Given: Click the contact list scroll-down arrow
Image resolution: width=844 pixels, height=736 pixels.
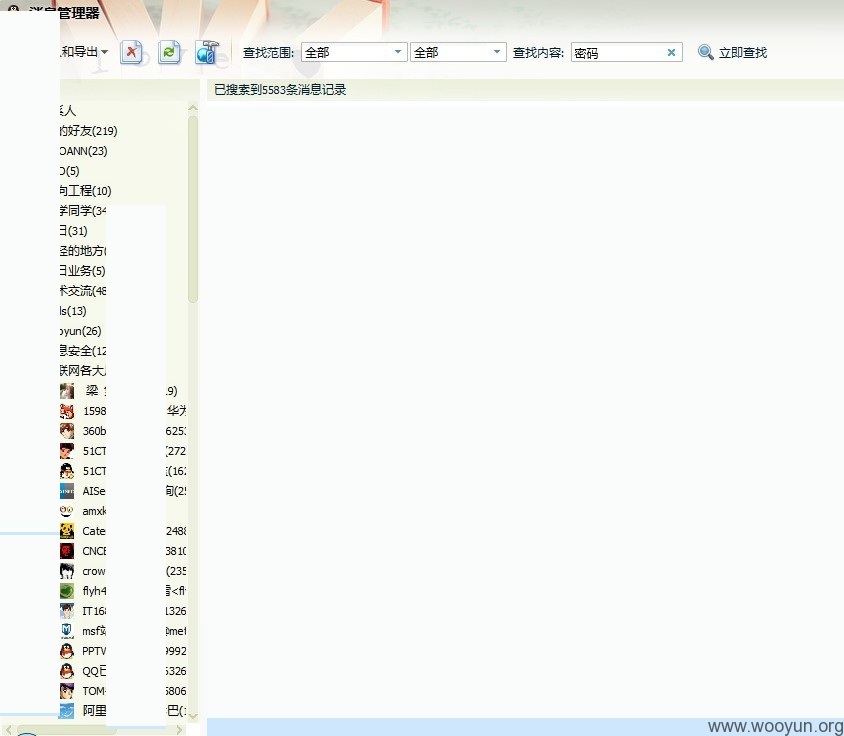Looking at the screenshot, I should [193, 716].
